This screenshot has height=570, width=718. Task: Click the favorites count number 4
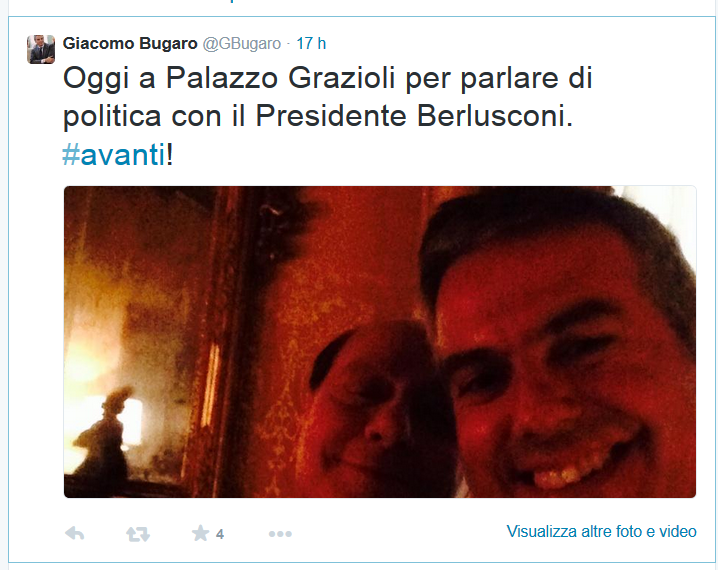pyautogui.click(x=220, y=534)
